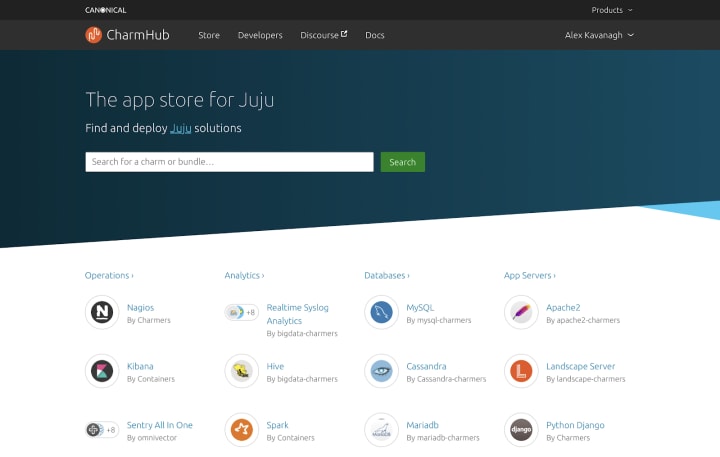The height and width of the screenshot is (457, 720).
Task: Browse the Analytics category
Action: (244, 276)
